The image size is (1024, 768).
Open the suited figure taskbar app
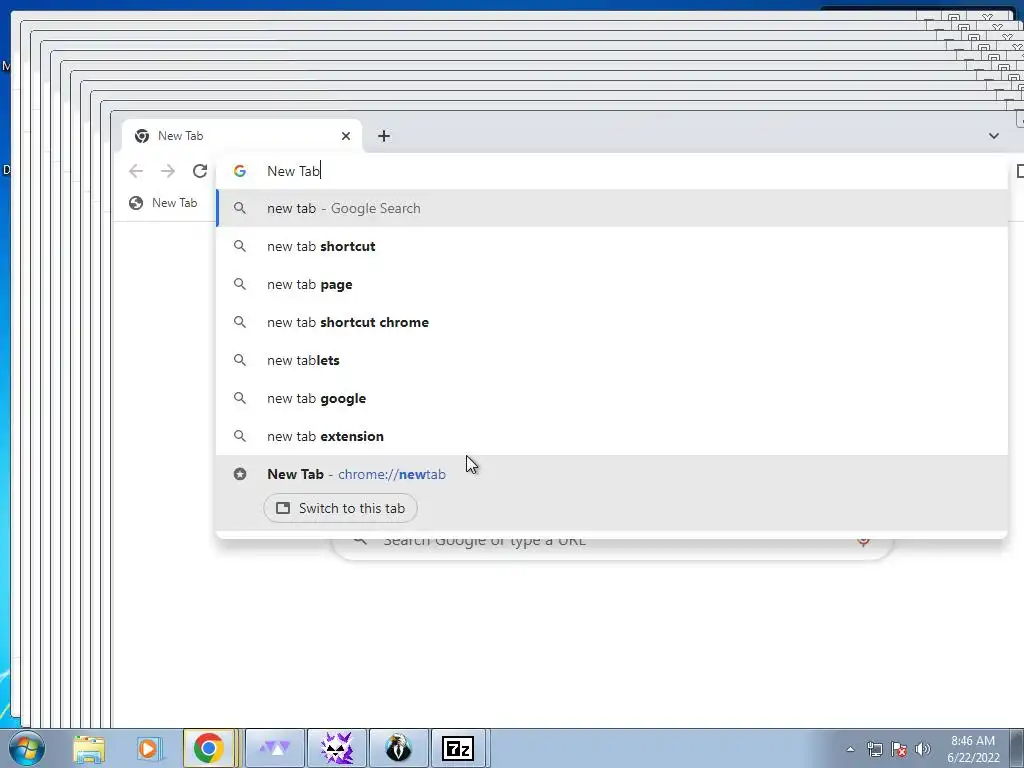tap(398, 748)
